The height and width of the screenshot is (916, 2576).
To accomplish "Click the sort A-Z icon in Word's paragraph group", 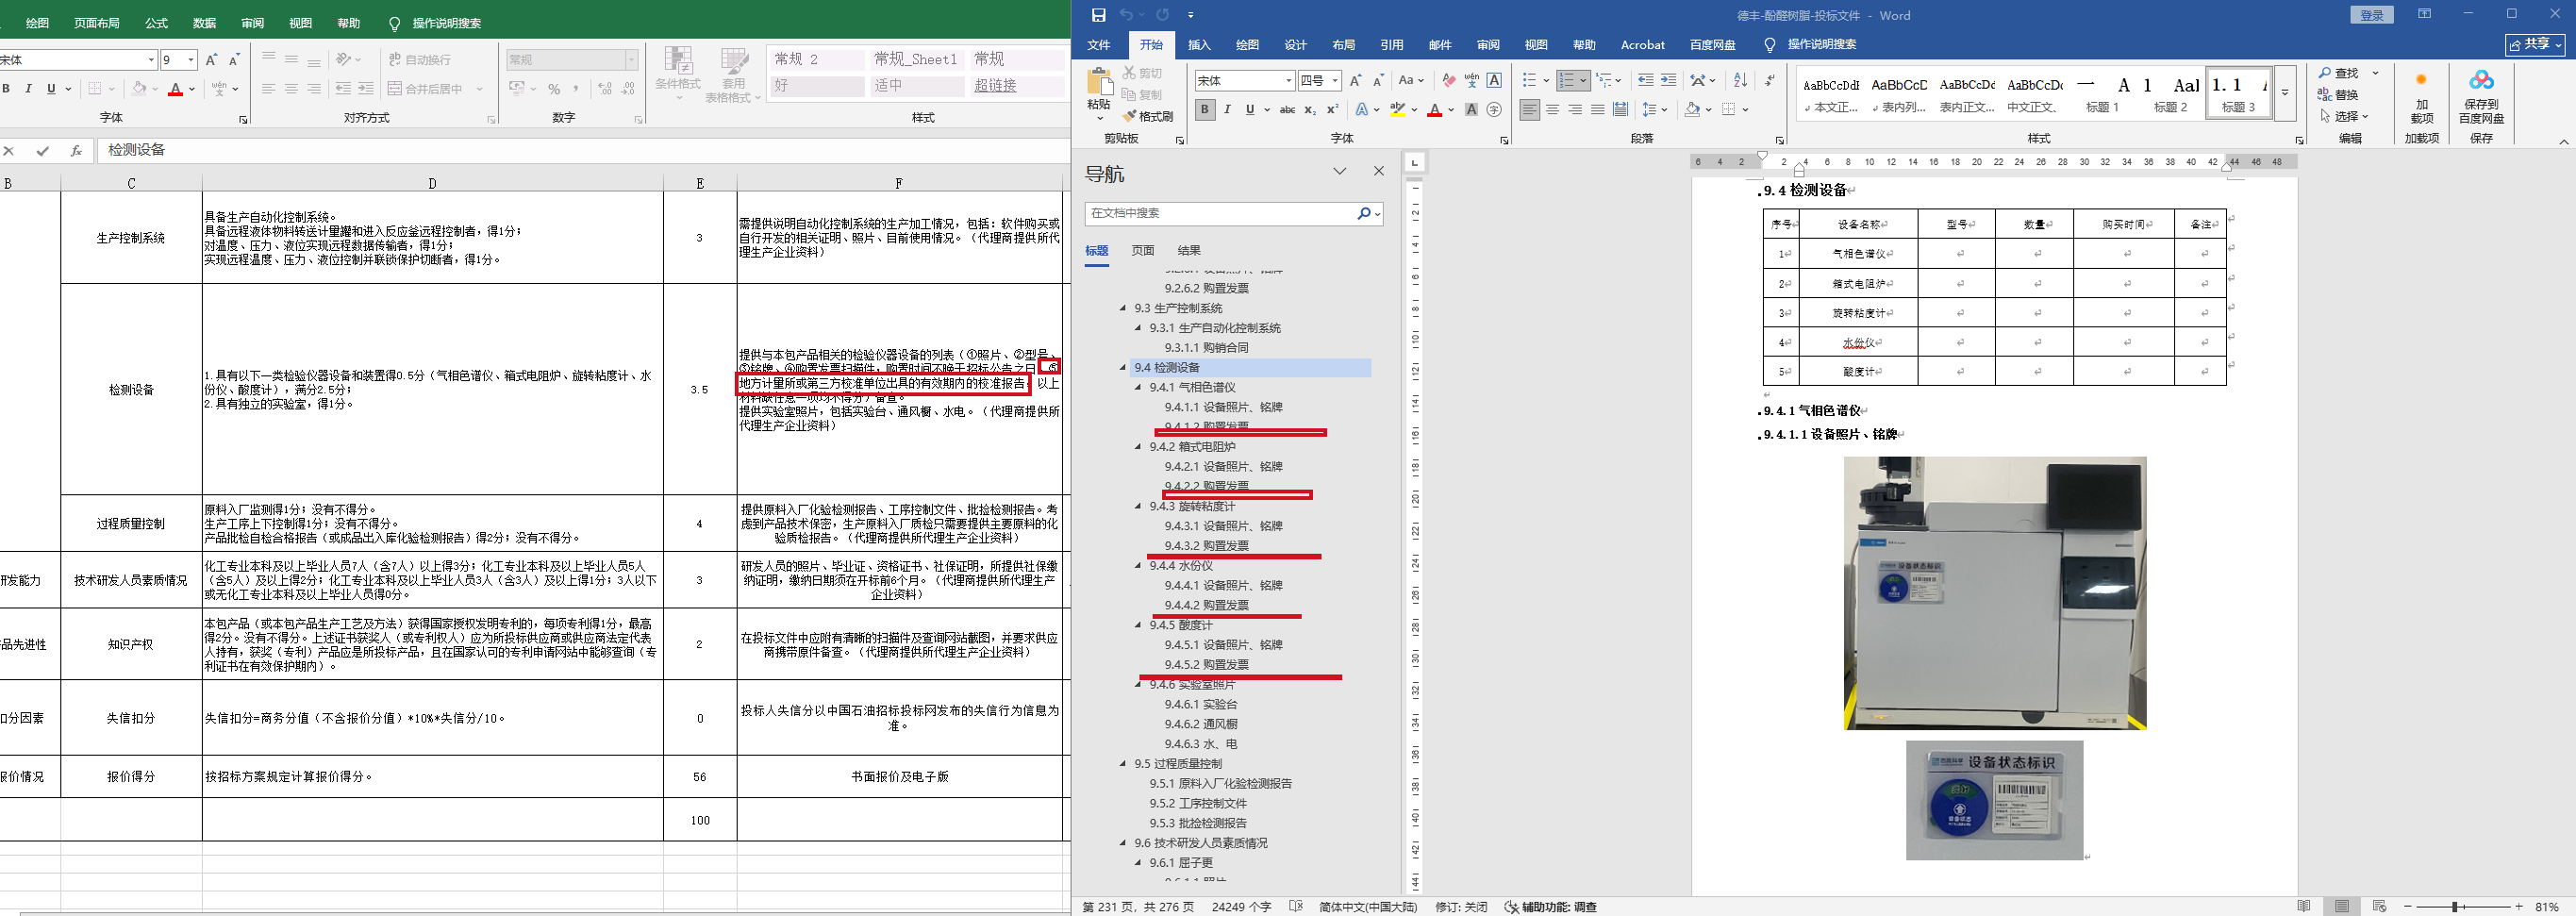I will click(x=1740, y=80).
